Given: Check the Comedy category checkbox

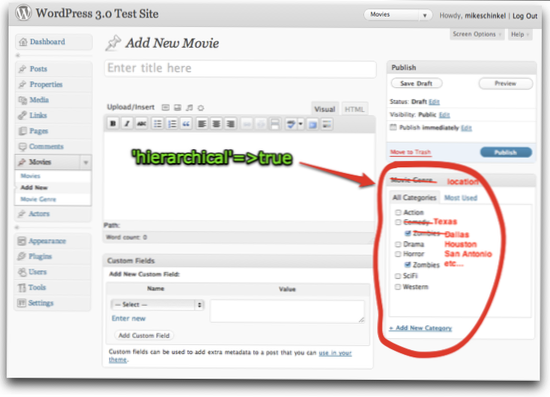Looking at the screenshot, I should point(398,222).
